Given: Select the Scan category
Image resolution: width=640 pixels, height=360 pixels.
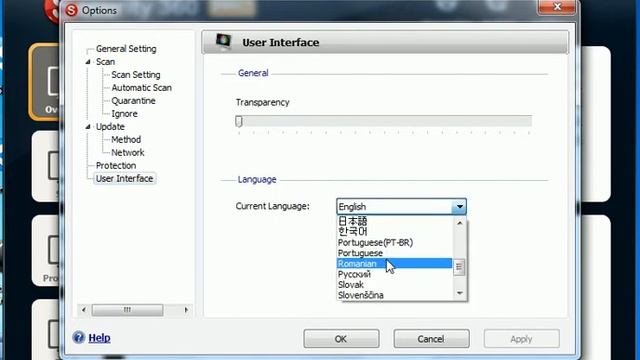Looking at the screenshot, I should pos(105,62).
